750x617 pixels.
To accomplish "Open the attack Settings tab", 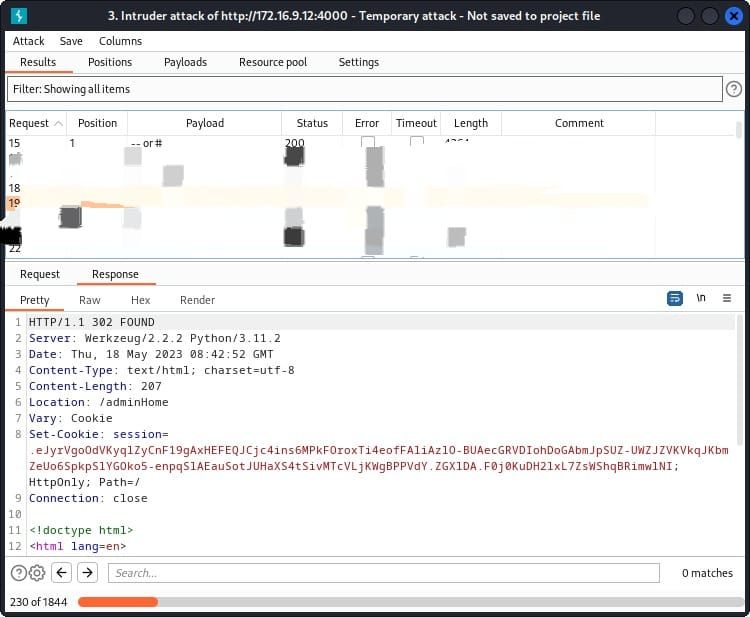I will (358, 62).
